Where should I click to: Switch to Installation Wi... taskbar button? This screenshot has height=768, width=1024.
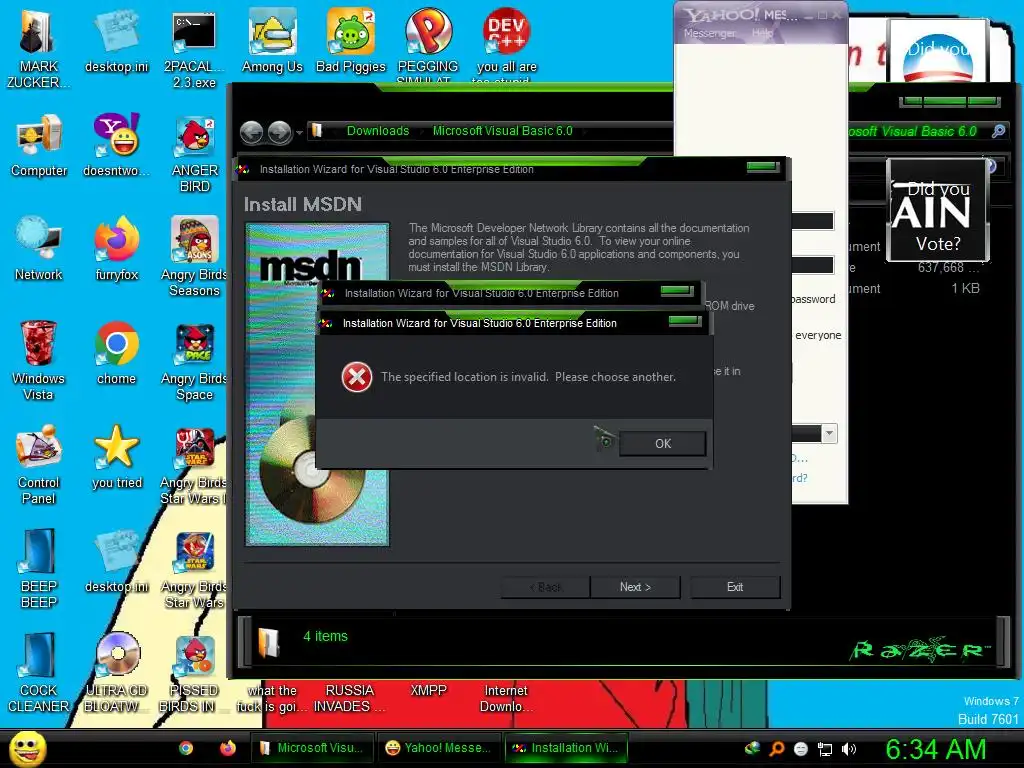pyautogui.click(x=566, y=748)
